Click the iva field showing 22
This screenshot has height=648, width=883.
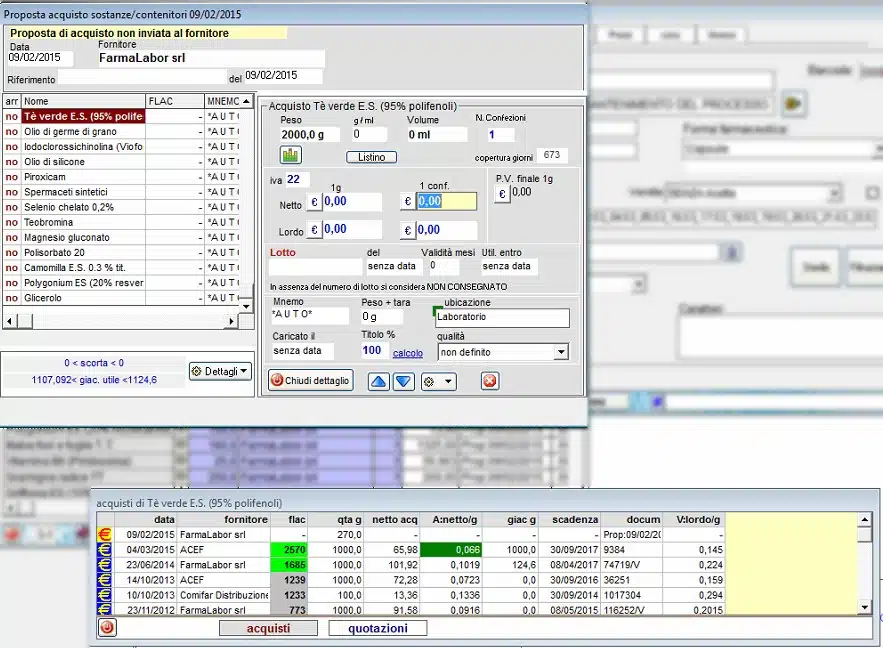[x=298, y=180]
